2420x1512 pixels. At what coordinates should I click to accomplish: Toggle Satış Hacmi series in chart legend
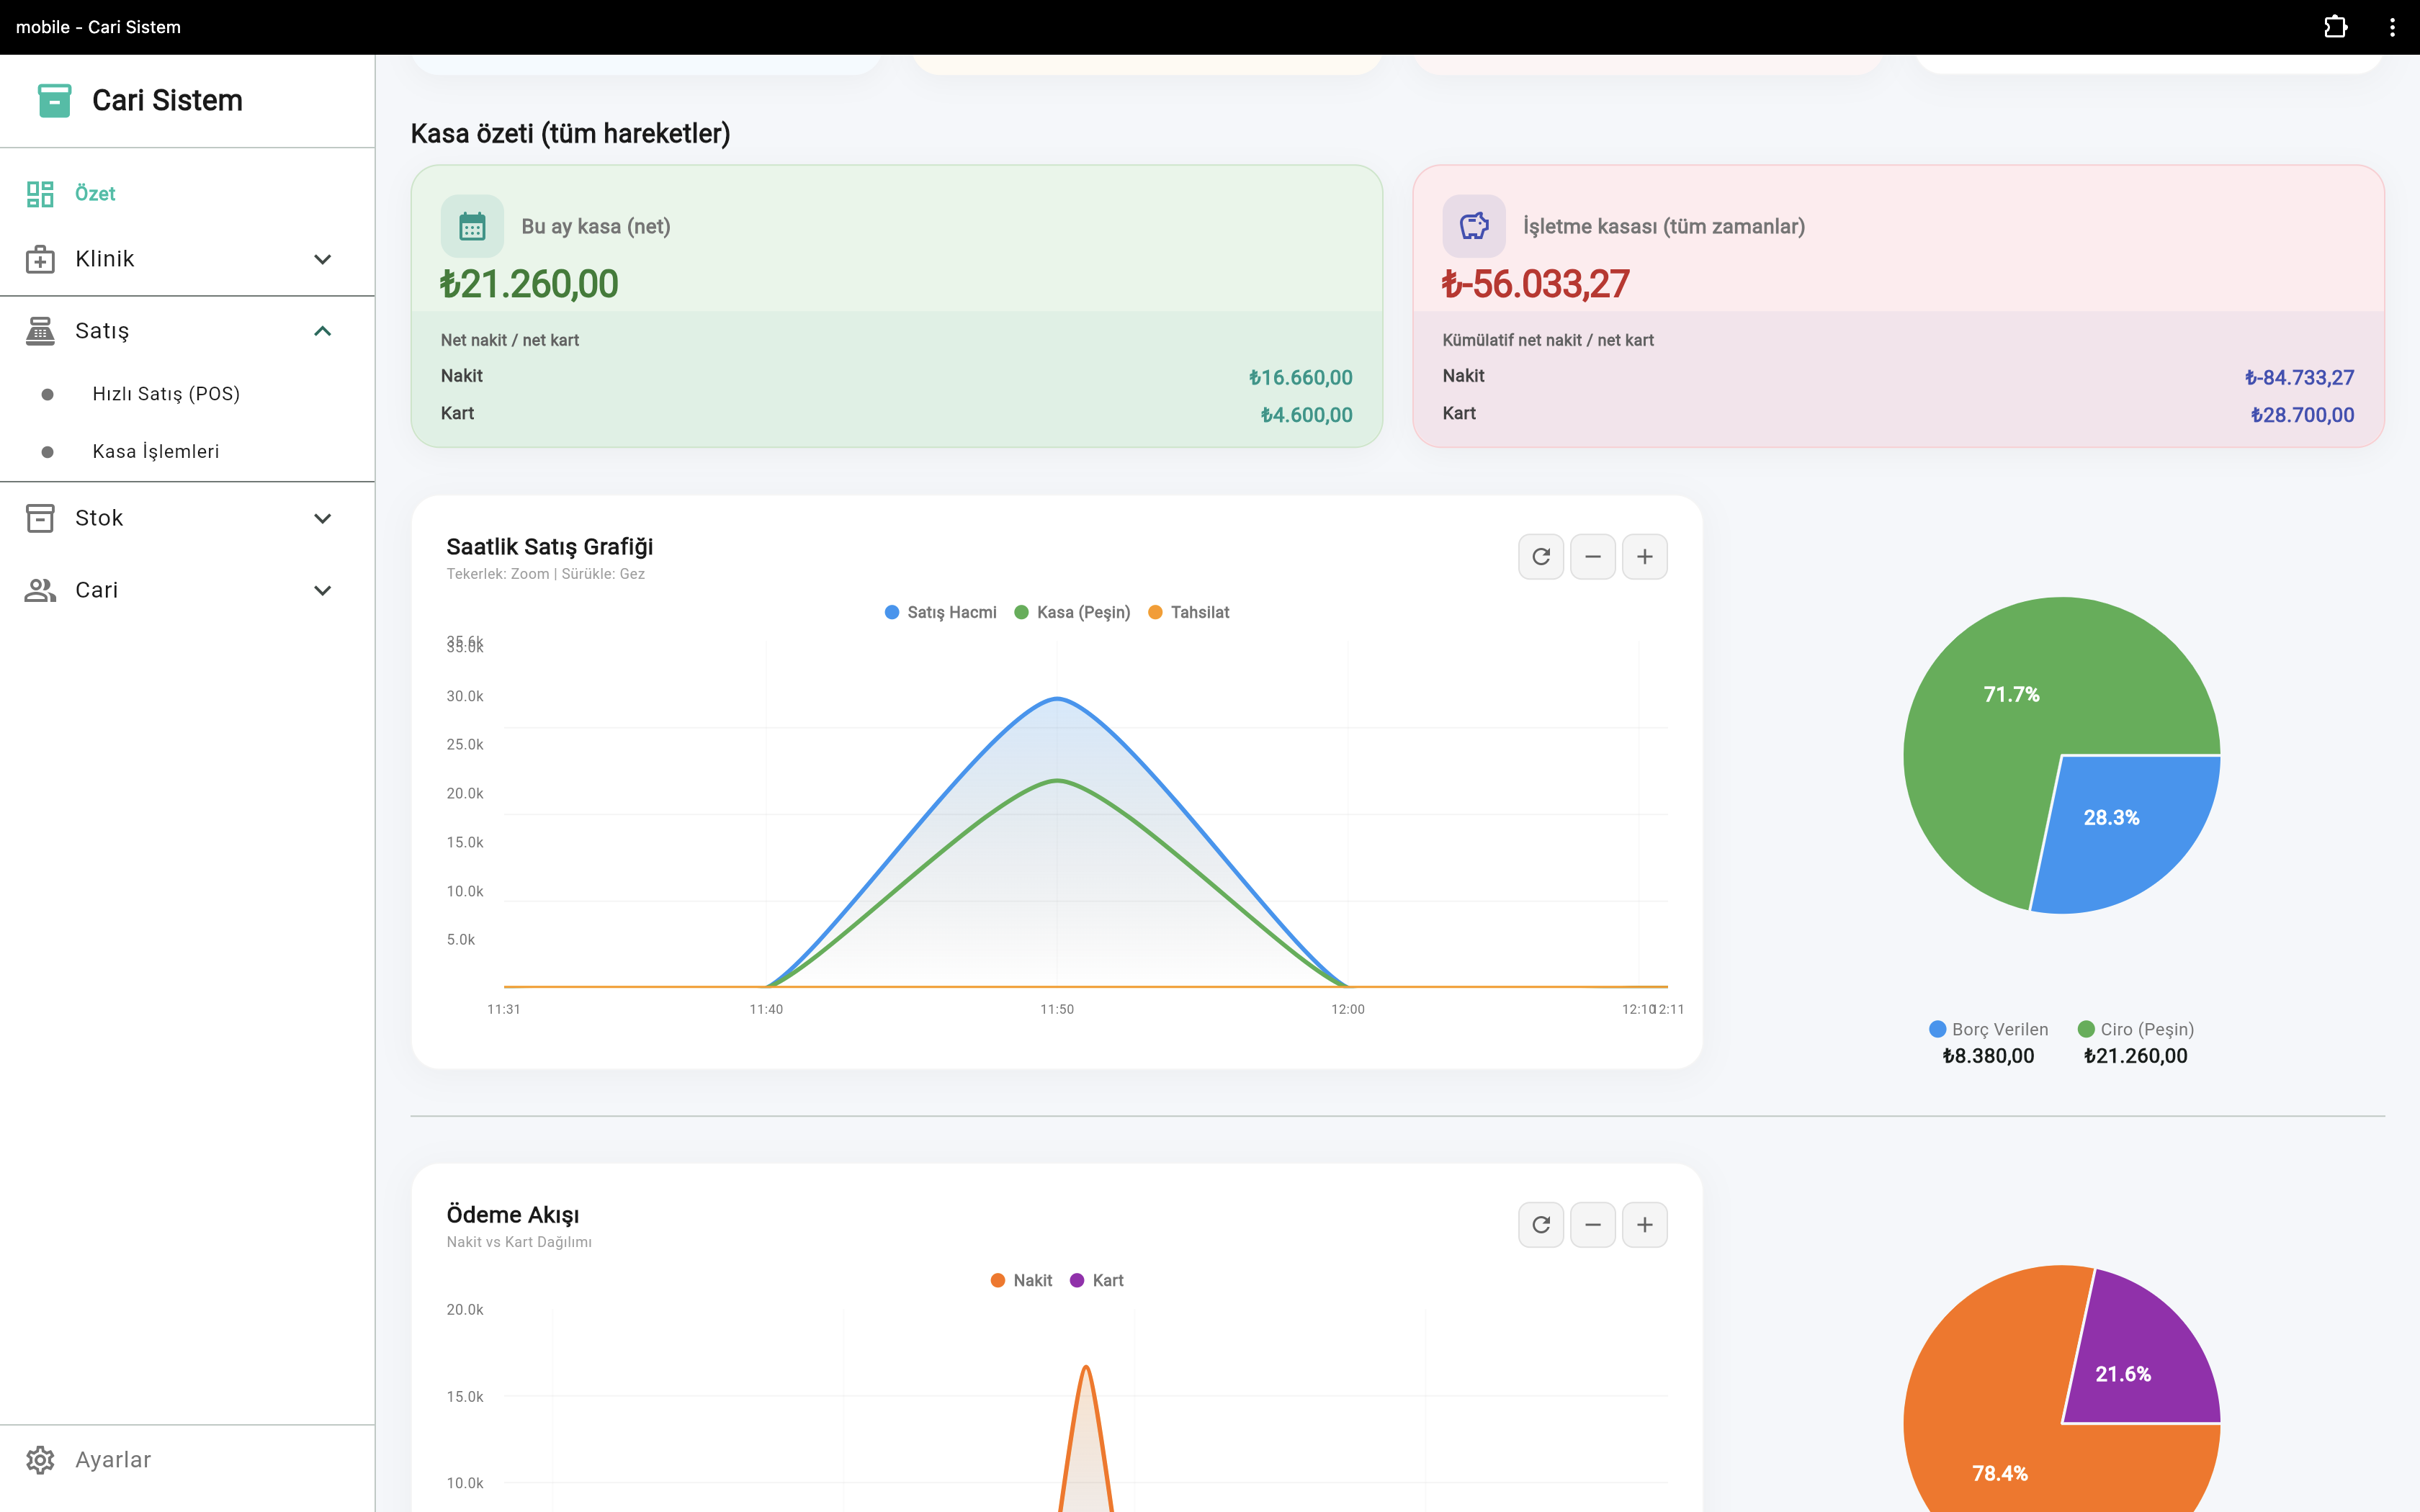click(940, 612)
